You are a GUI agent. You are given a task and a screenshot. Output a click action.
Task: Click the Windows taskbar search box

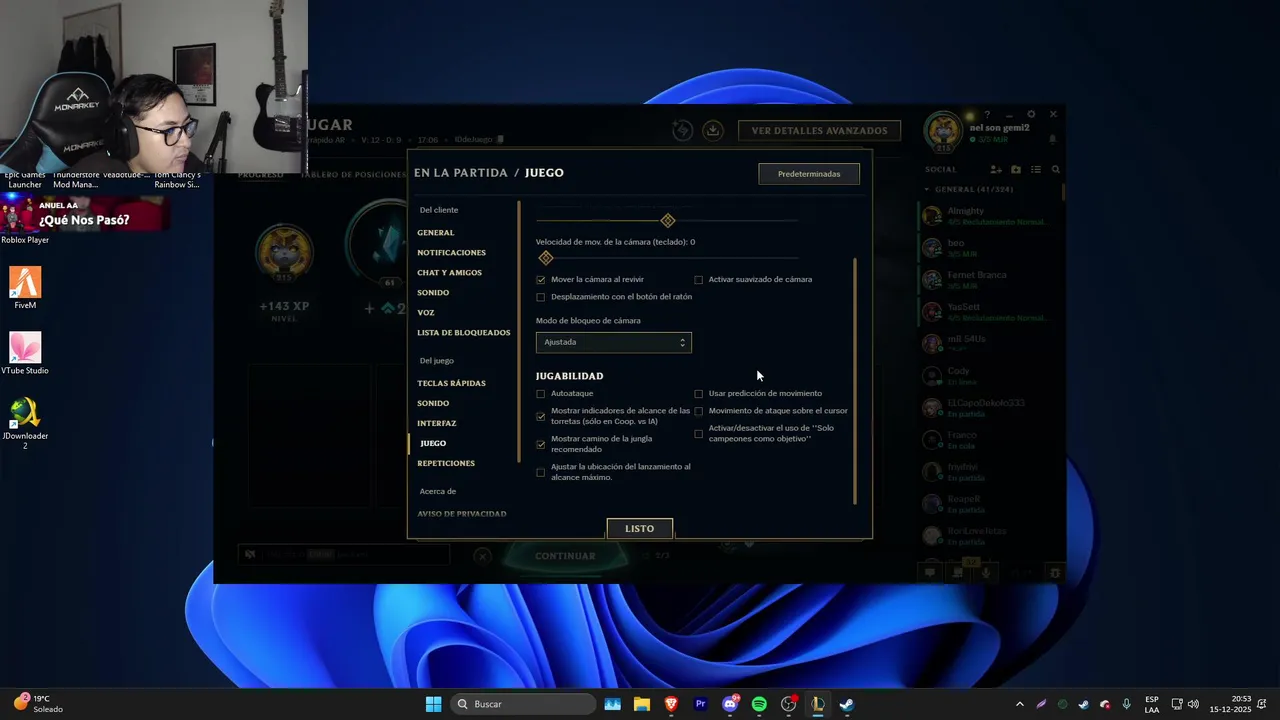coord(522,704)
